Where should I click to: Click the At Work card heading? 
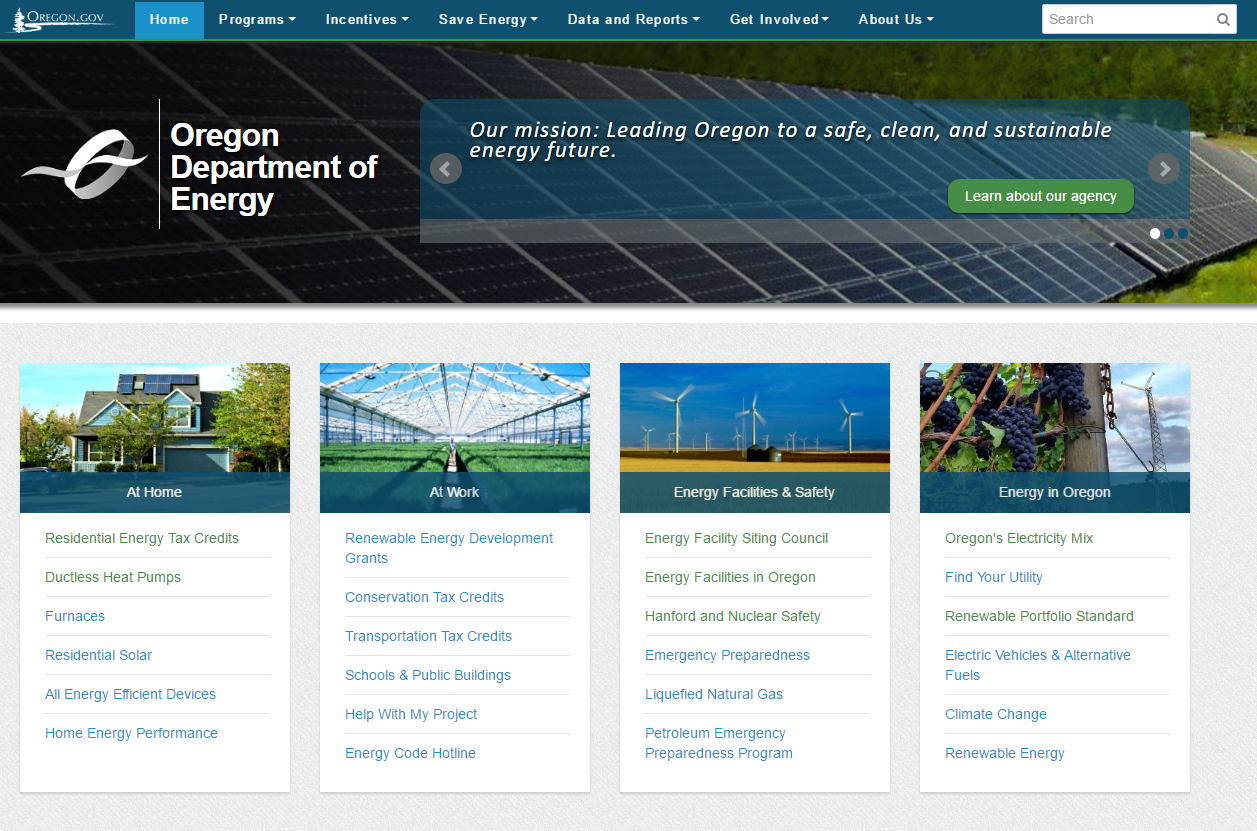coord(455,492)
